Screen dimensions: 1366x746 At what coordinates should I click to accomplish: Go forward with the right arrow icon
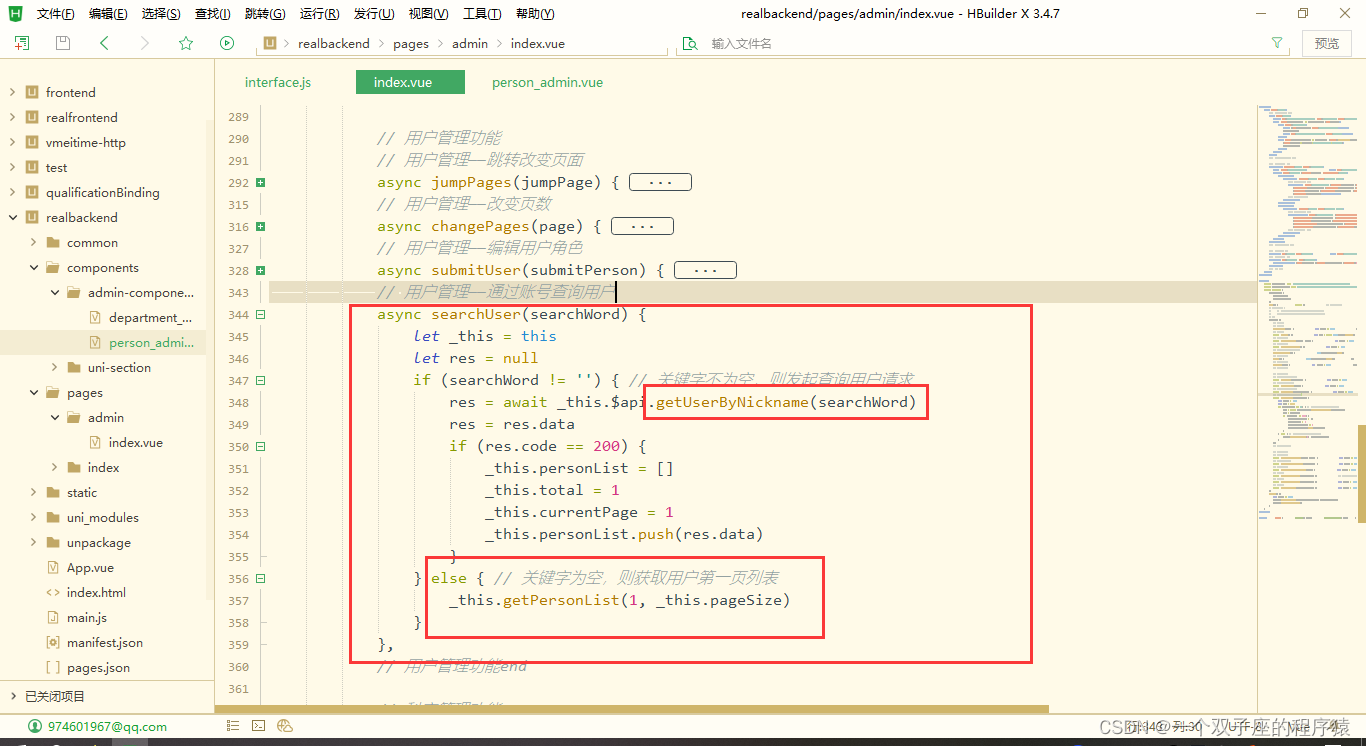(145, 43)
